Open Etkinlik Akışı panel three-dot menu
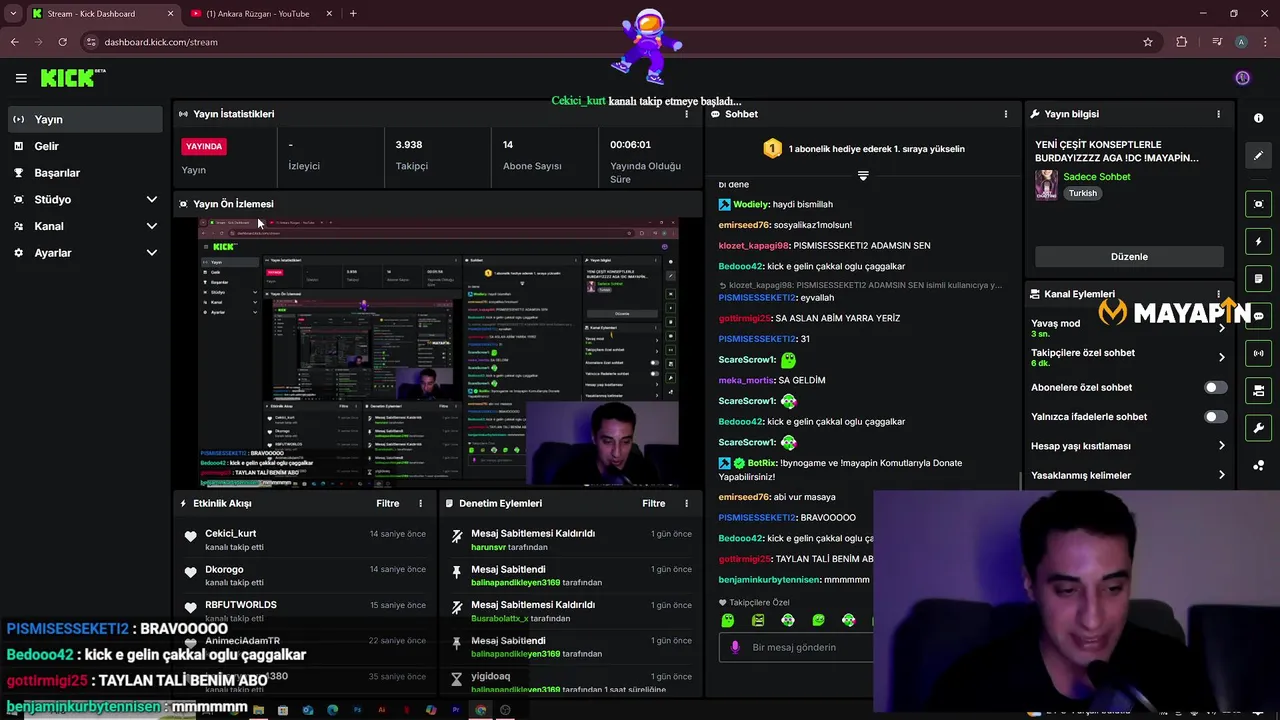Viewport: 1280px width, 720px height. pyautogui.click(x=420, y=503)
